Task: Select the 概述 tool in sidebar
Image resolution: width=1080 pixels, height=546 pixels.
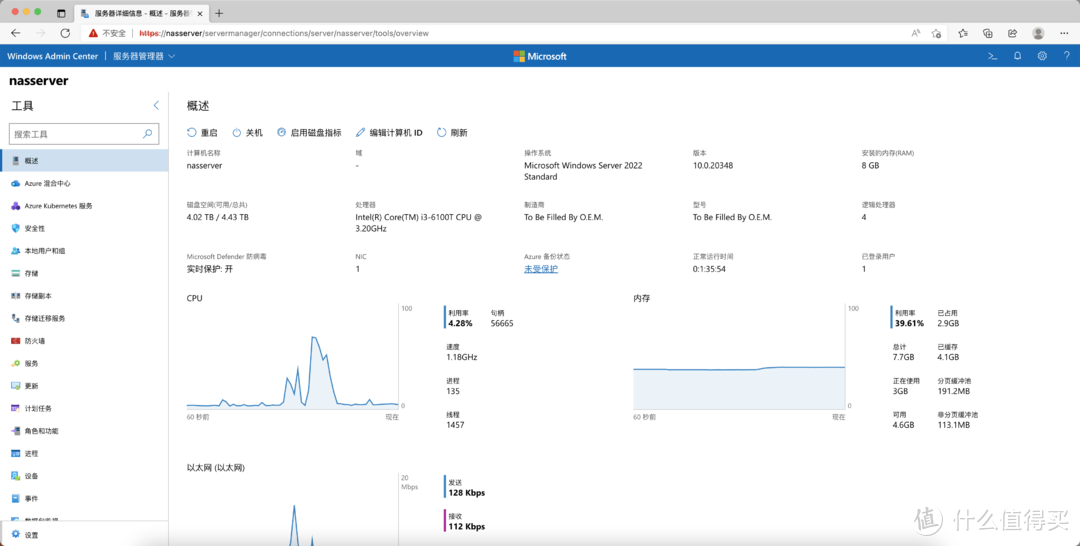Action: click(x=84, y=160)
